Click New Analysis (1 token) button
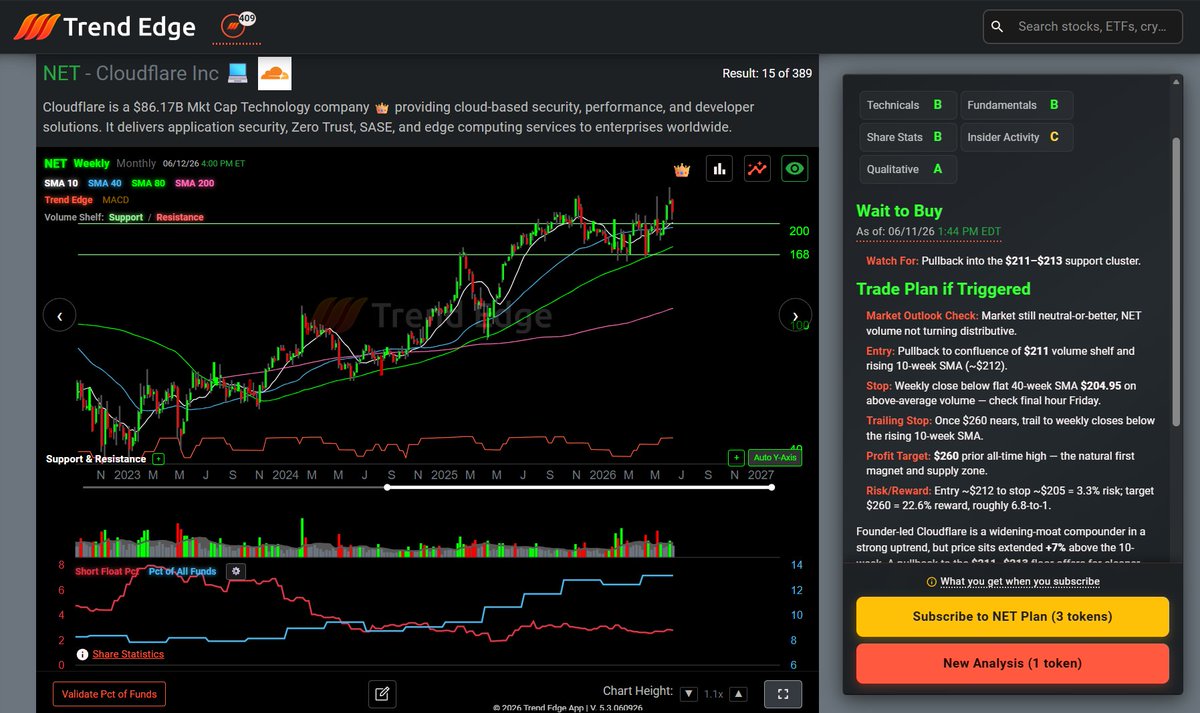The height and width of the screenshot is (713, 1200). tap(1012, 663)
